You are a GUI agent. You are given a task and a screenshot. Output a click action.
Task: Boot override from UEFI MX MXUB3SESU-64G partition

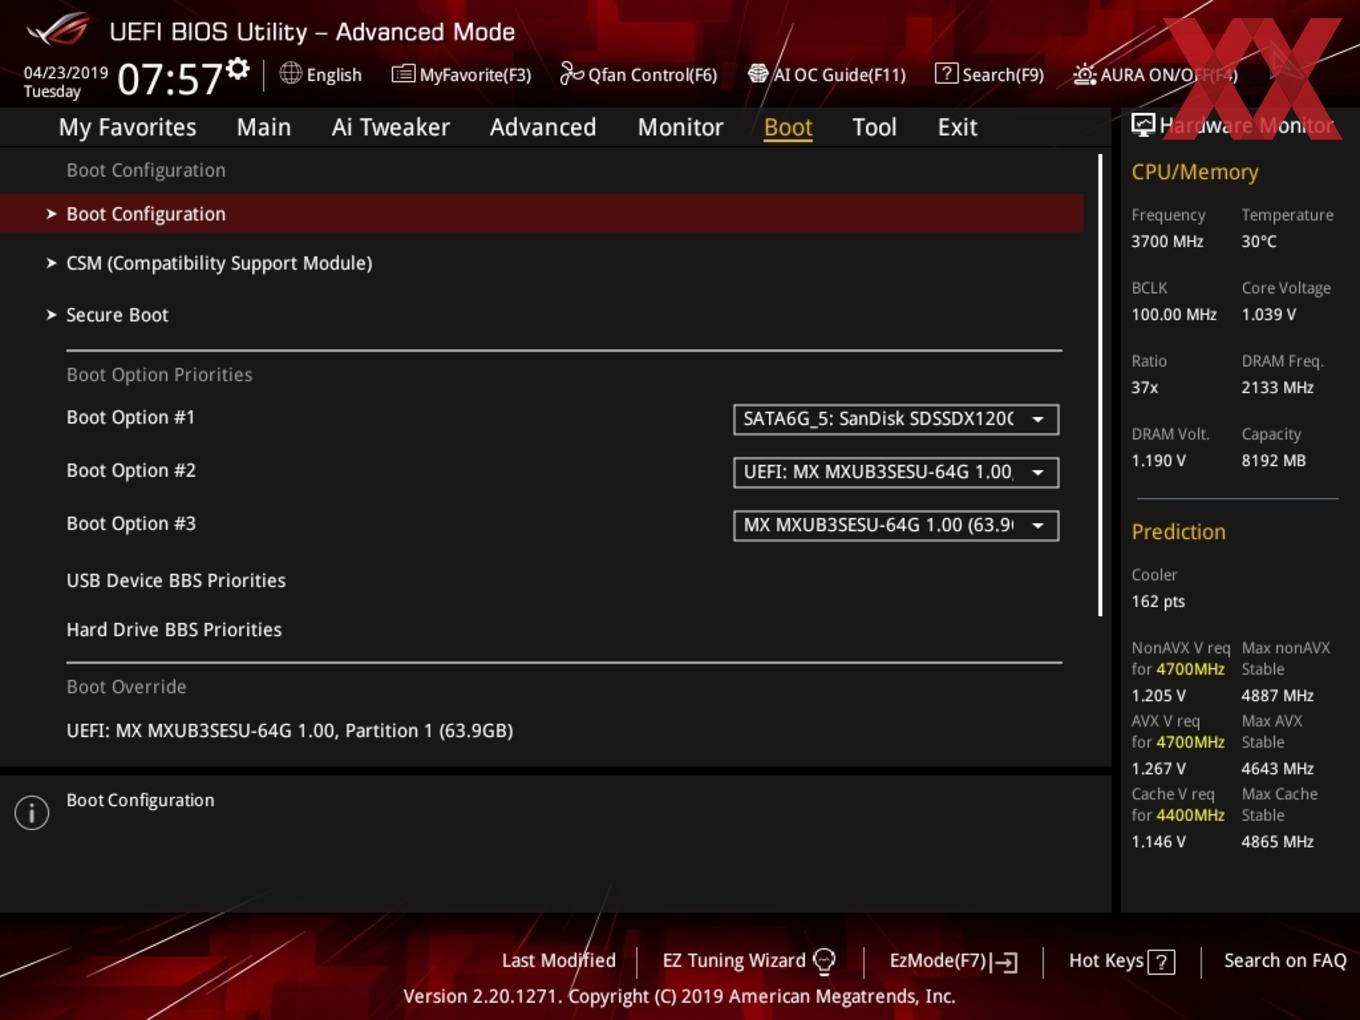290,731
